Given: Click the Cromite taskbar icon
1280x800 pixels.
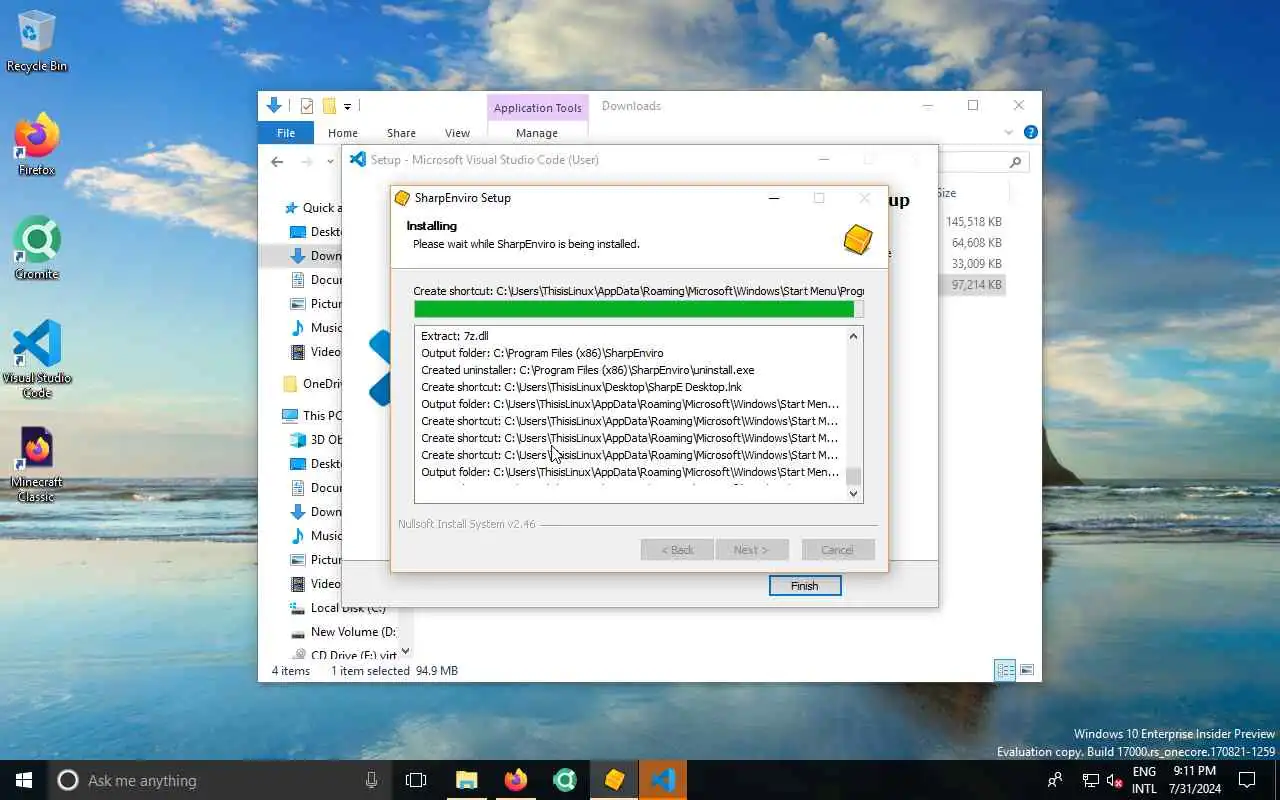Looking at the screenshot, I should click(x=565, y=780).
